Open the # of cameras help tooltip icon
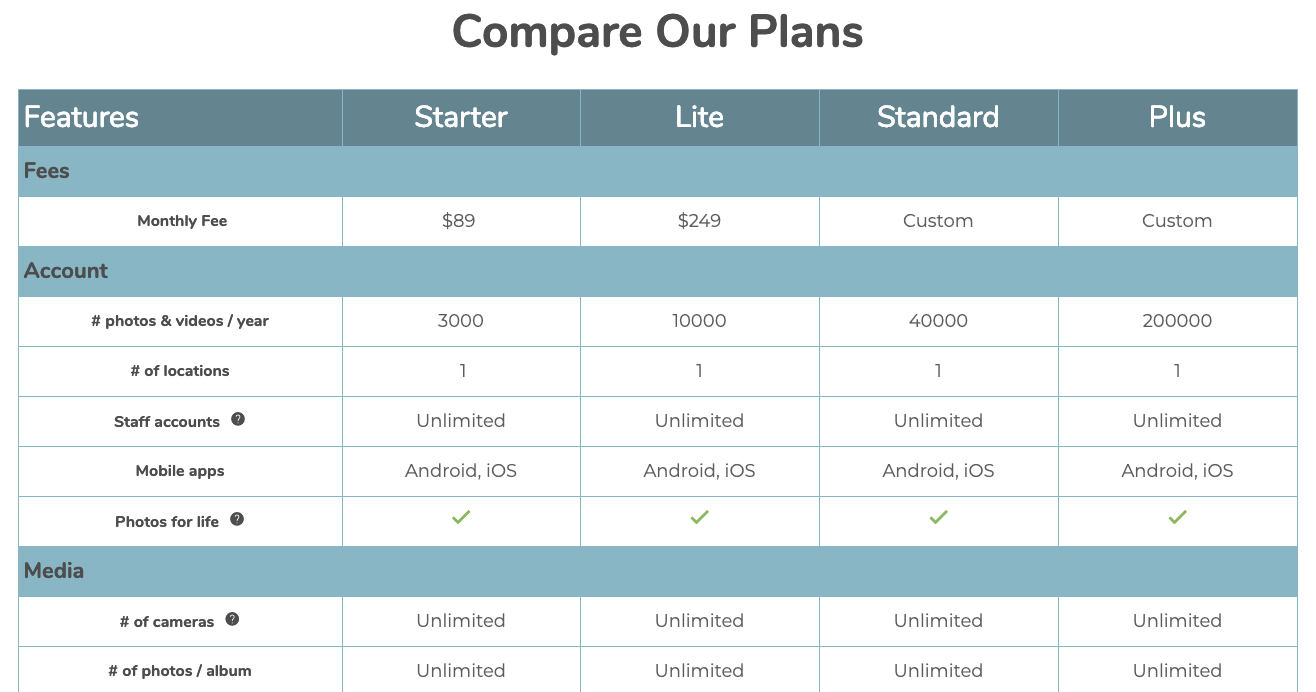The image size is (1316, 692). click(x=232, y=619)
